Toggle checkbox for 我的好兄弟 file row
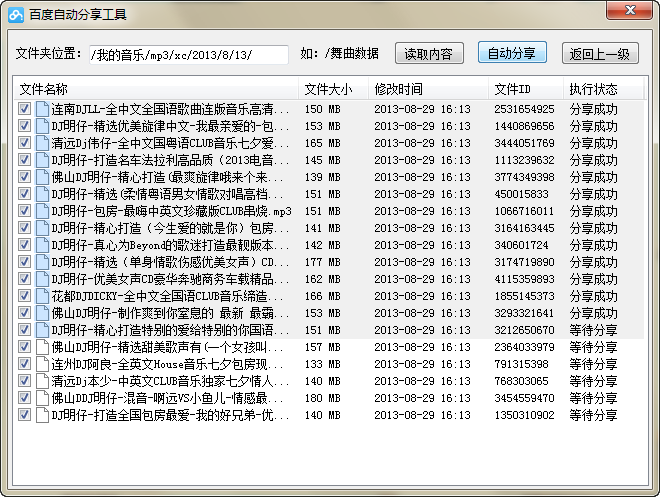 click(x=24, y=415)
